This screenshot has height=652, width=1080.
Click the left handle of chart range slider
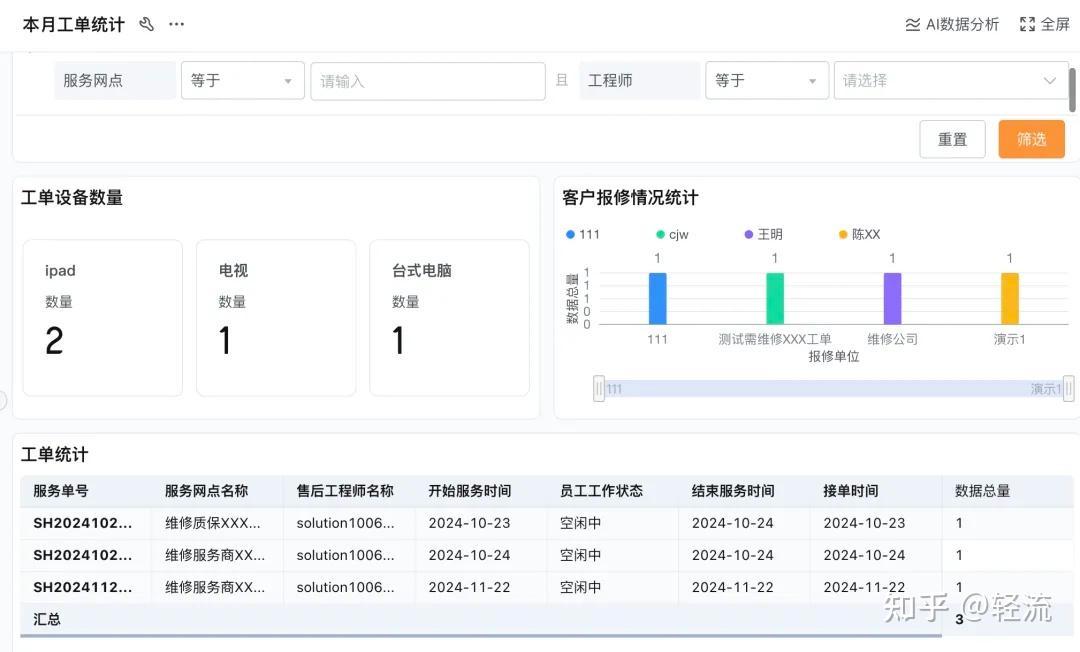(x=599, y=389)
